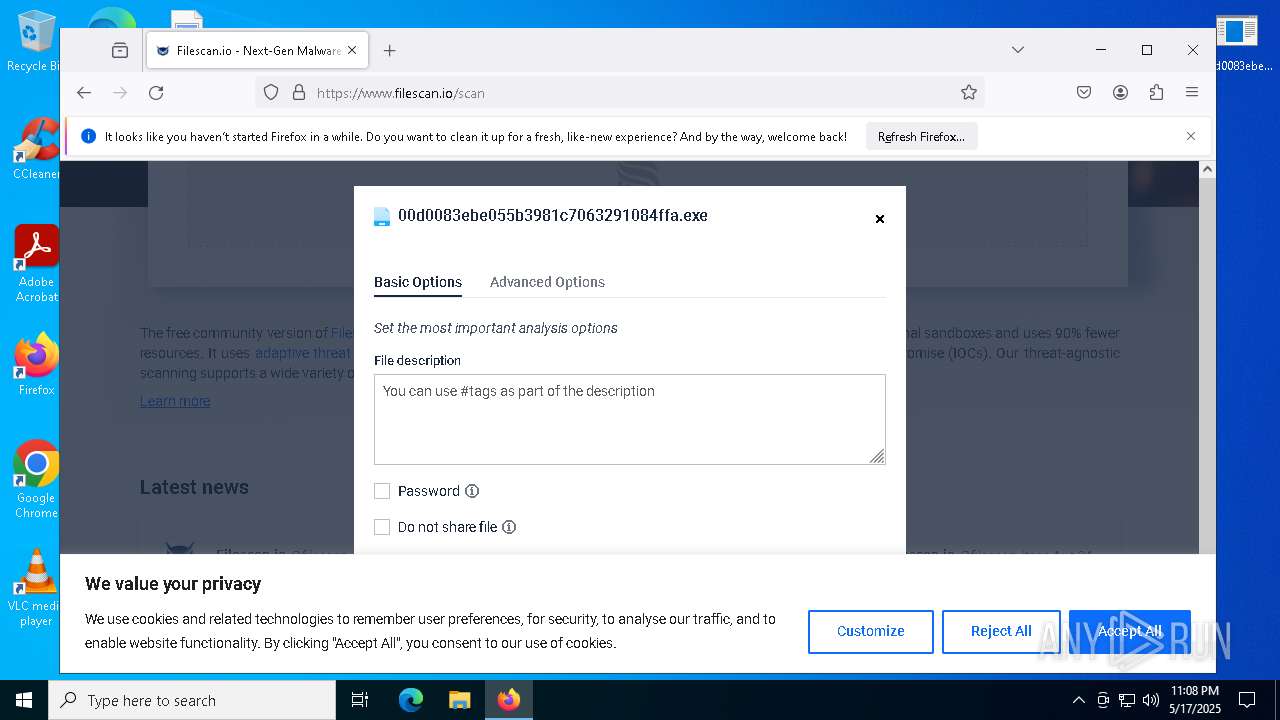The image size is (1280, 720).
Task: Open the taskbar clock showing 11:08 PM
Action: pyautogui.click(x=1194, y=700)
